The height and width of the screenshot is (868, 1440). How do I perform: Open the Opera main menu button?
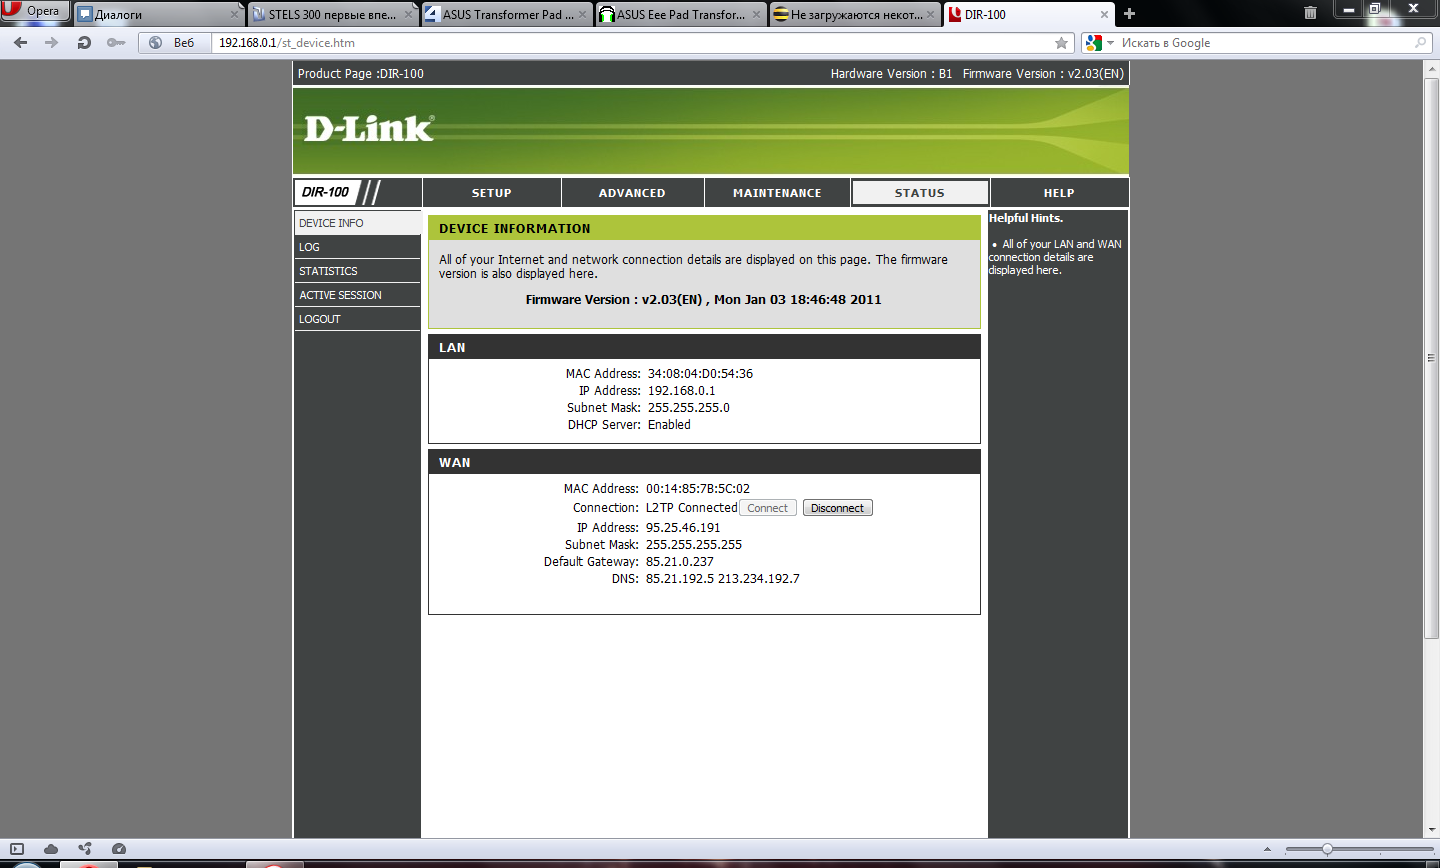35,11
